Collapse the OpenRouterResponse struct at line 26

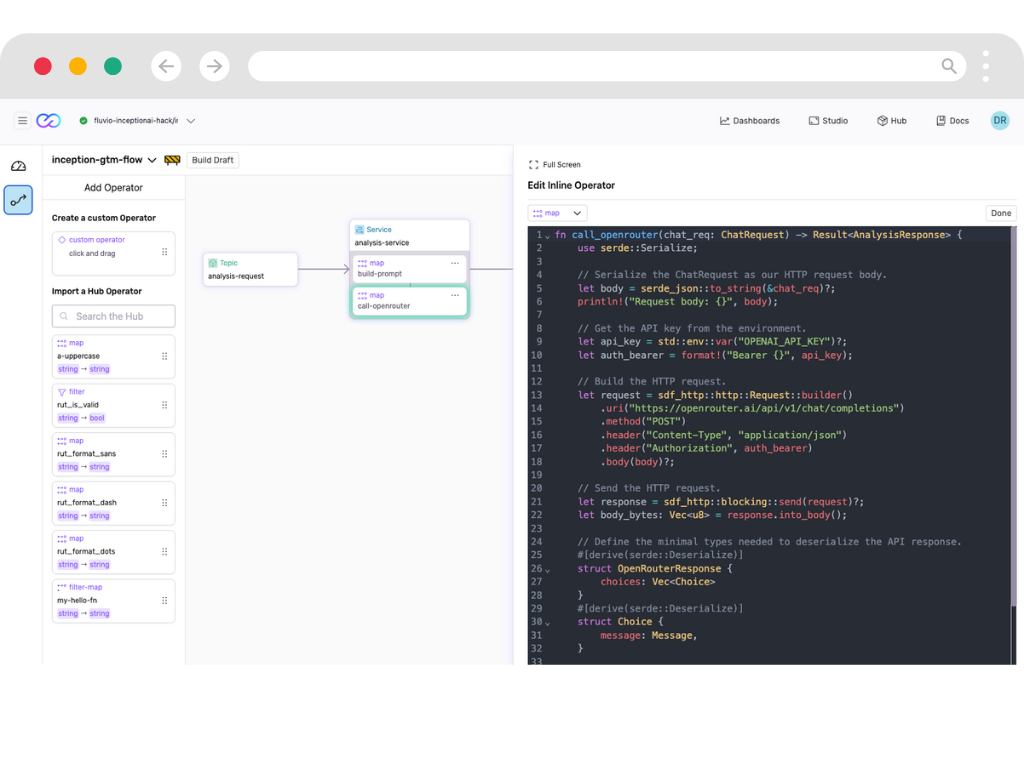point(547,570)
